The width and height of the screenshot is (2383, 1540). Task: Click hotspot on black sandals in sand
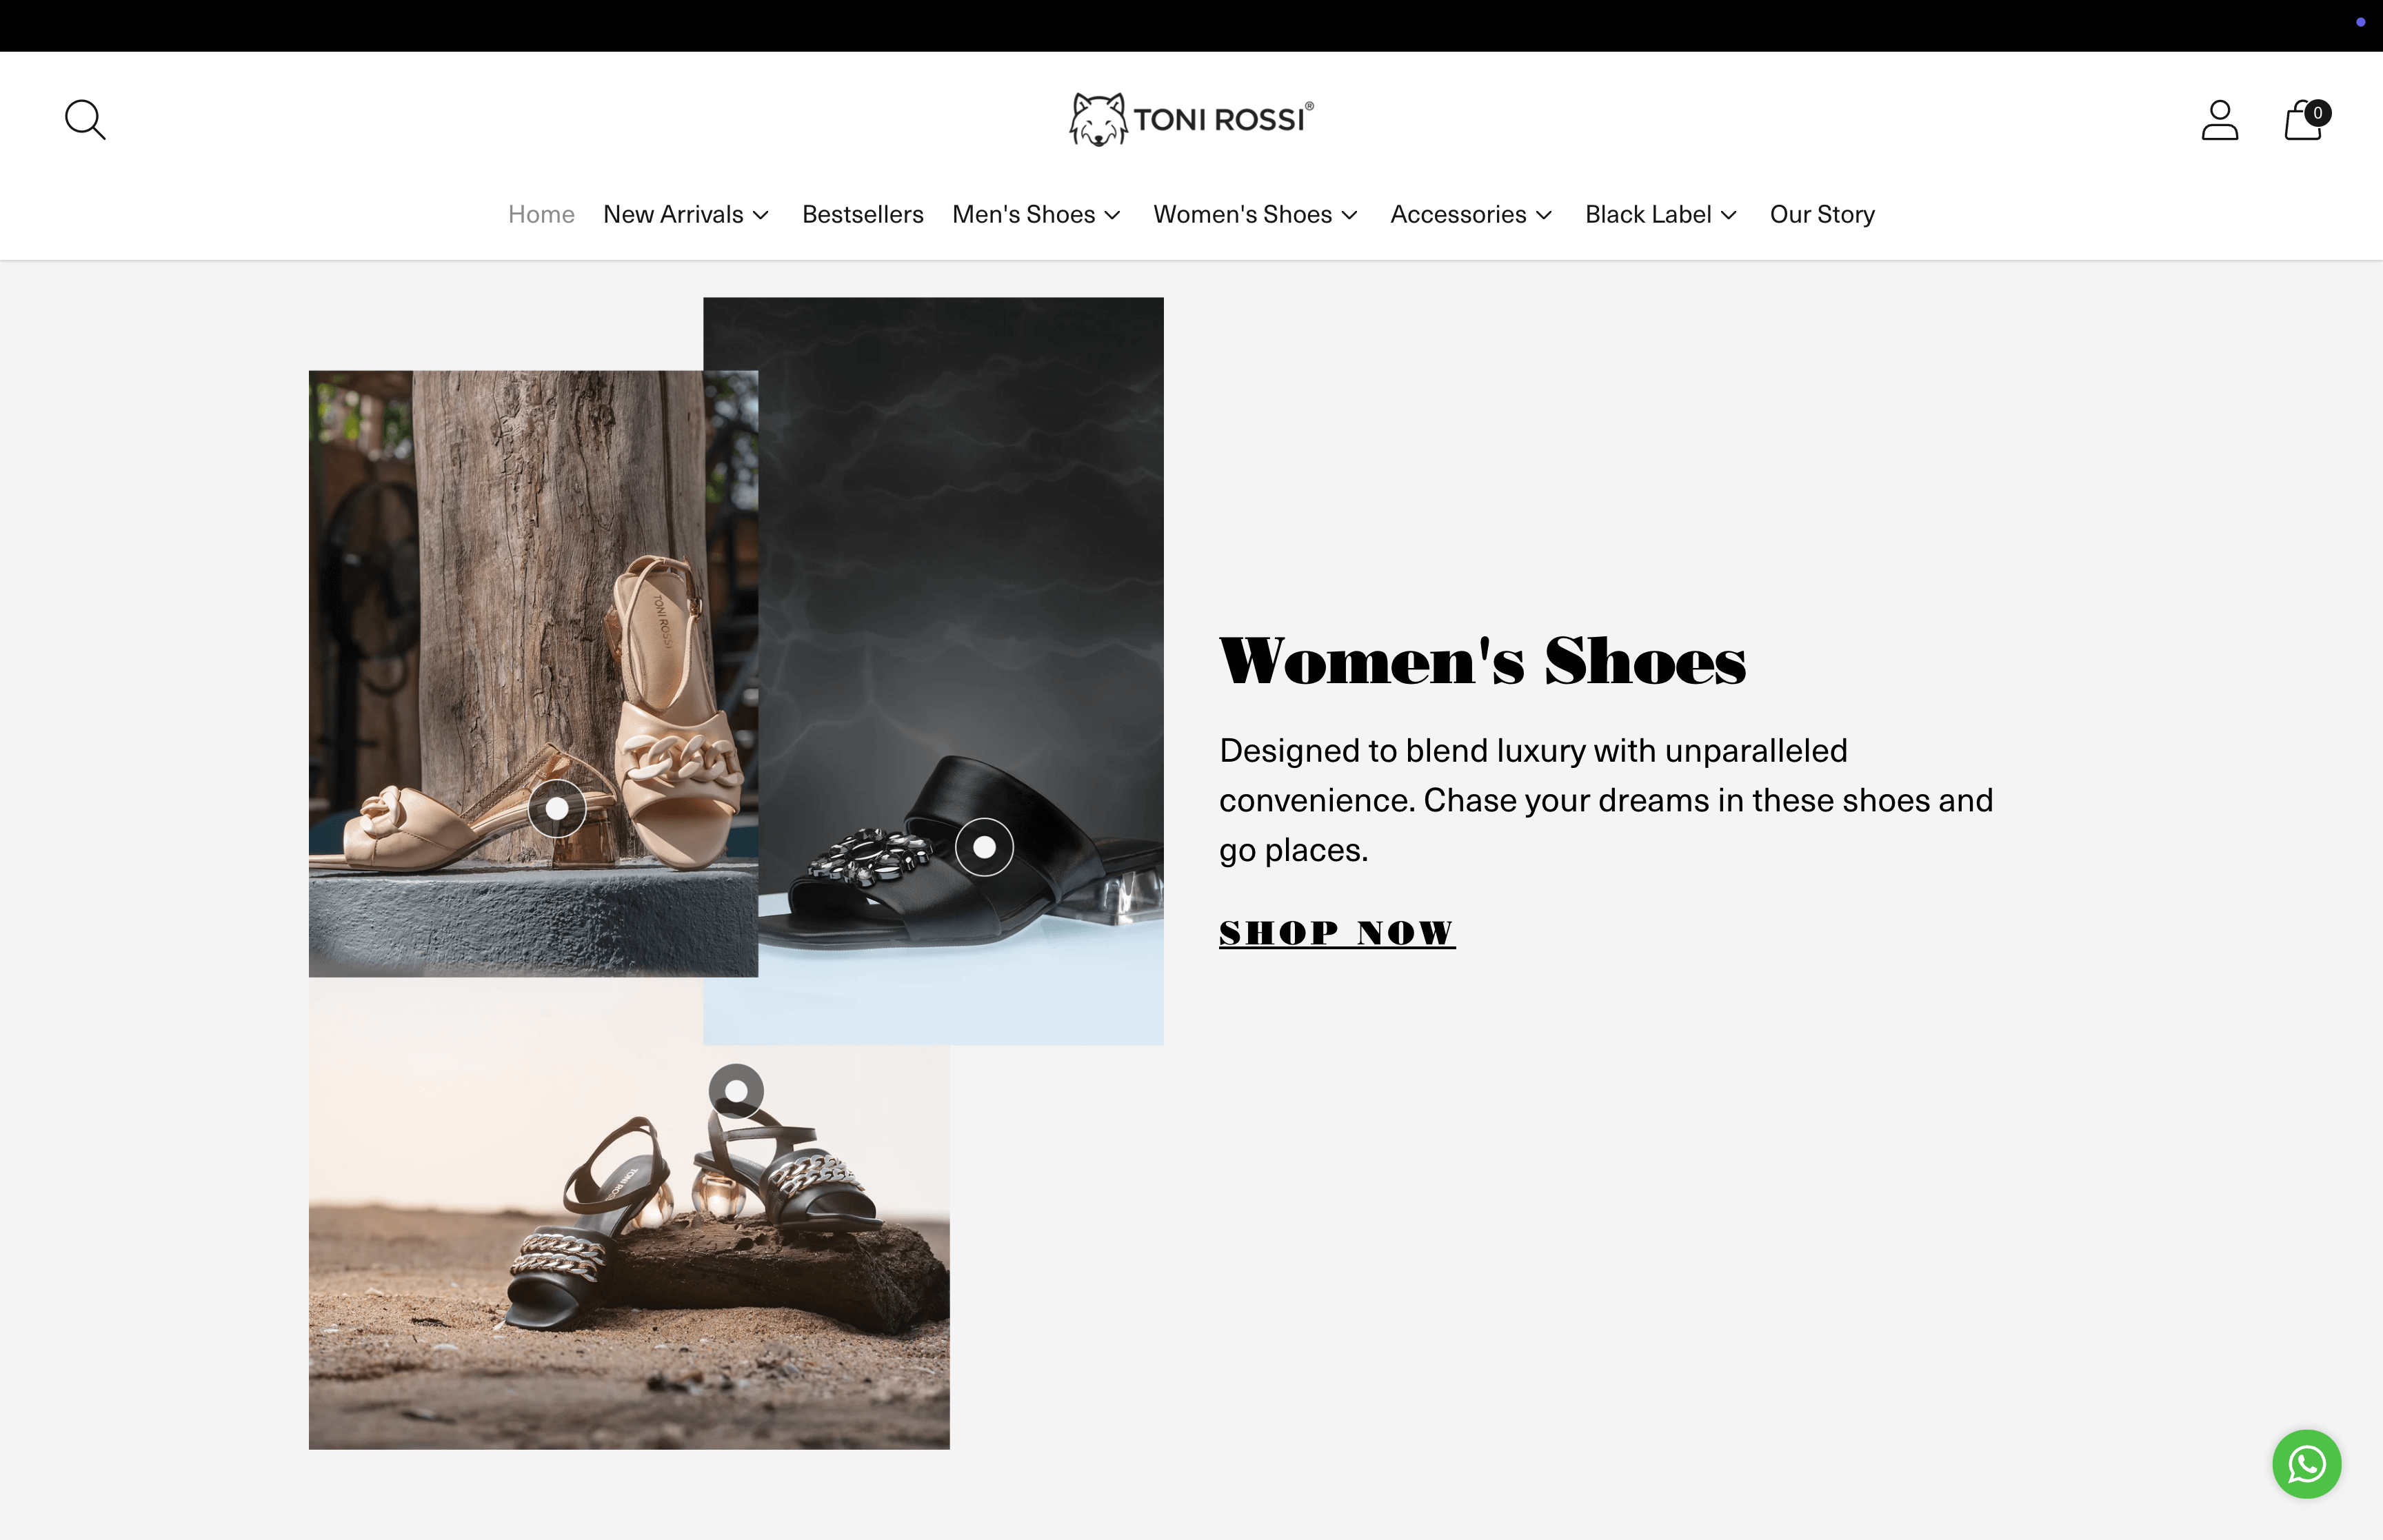(736, 1091)
